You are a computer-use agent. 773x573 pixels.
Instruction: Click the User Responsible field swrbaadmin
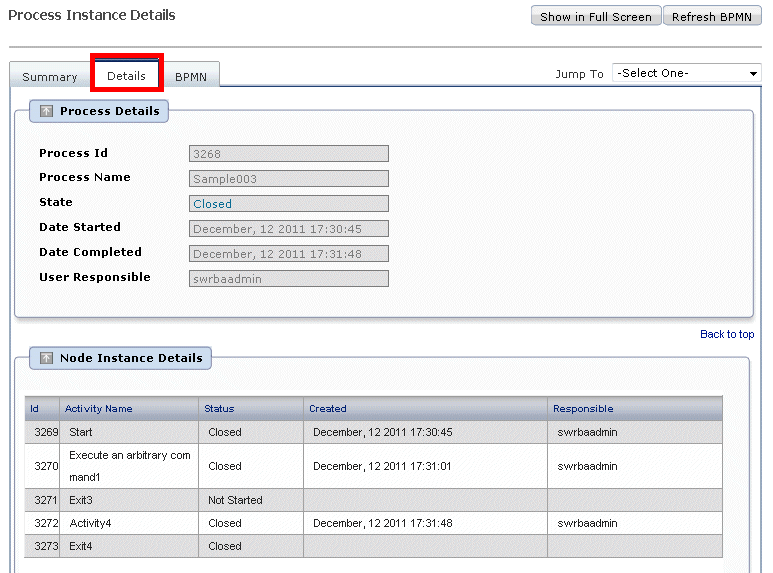click(x=289, y=279)
